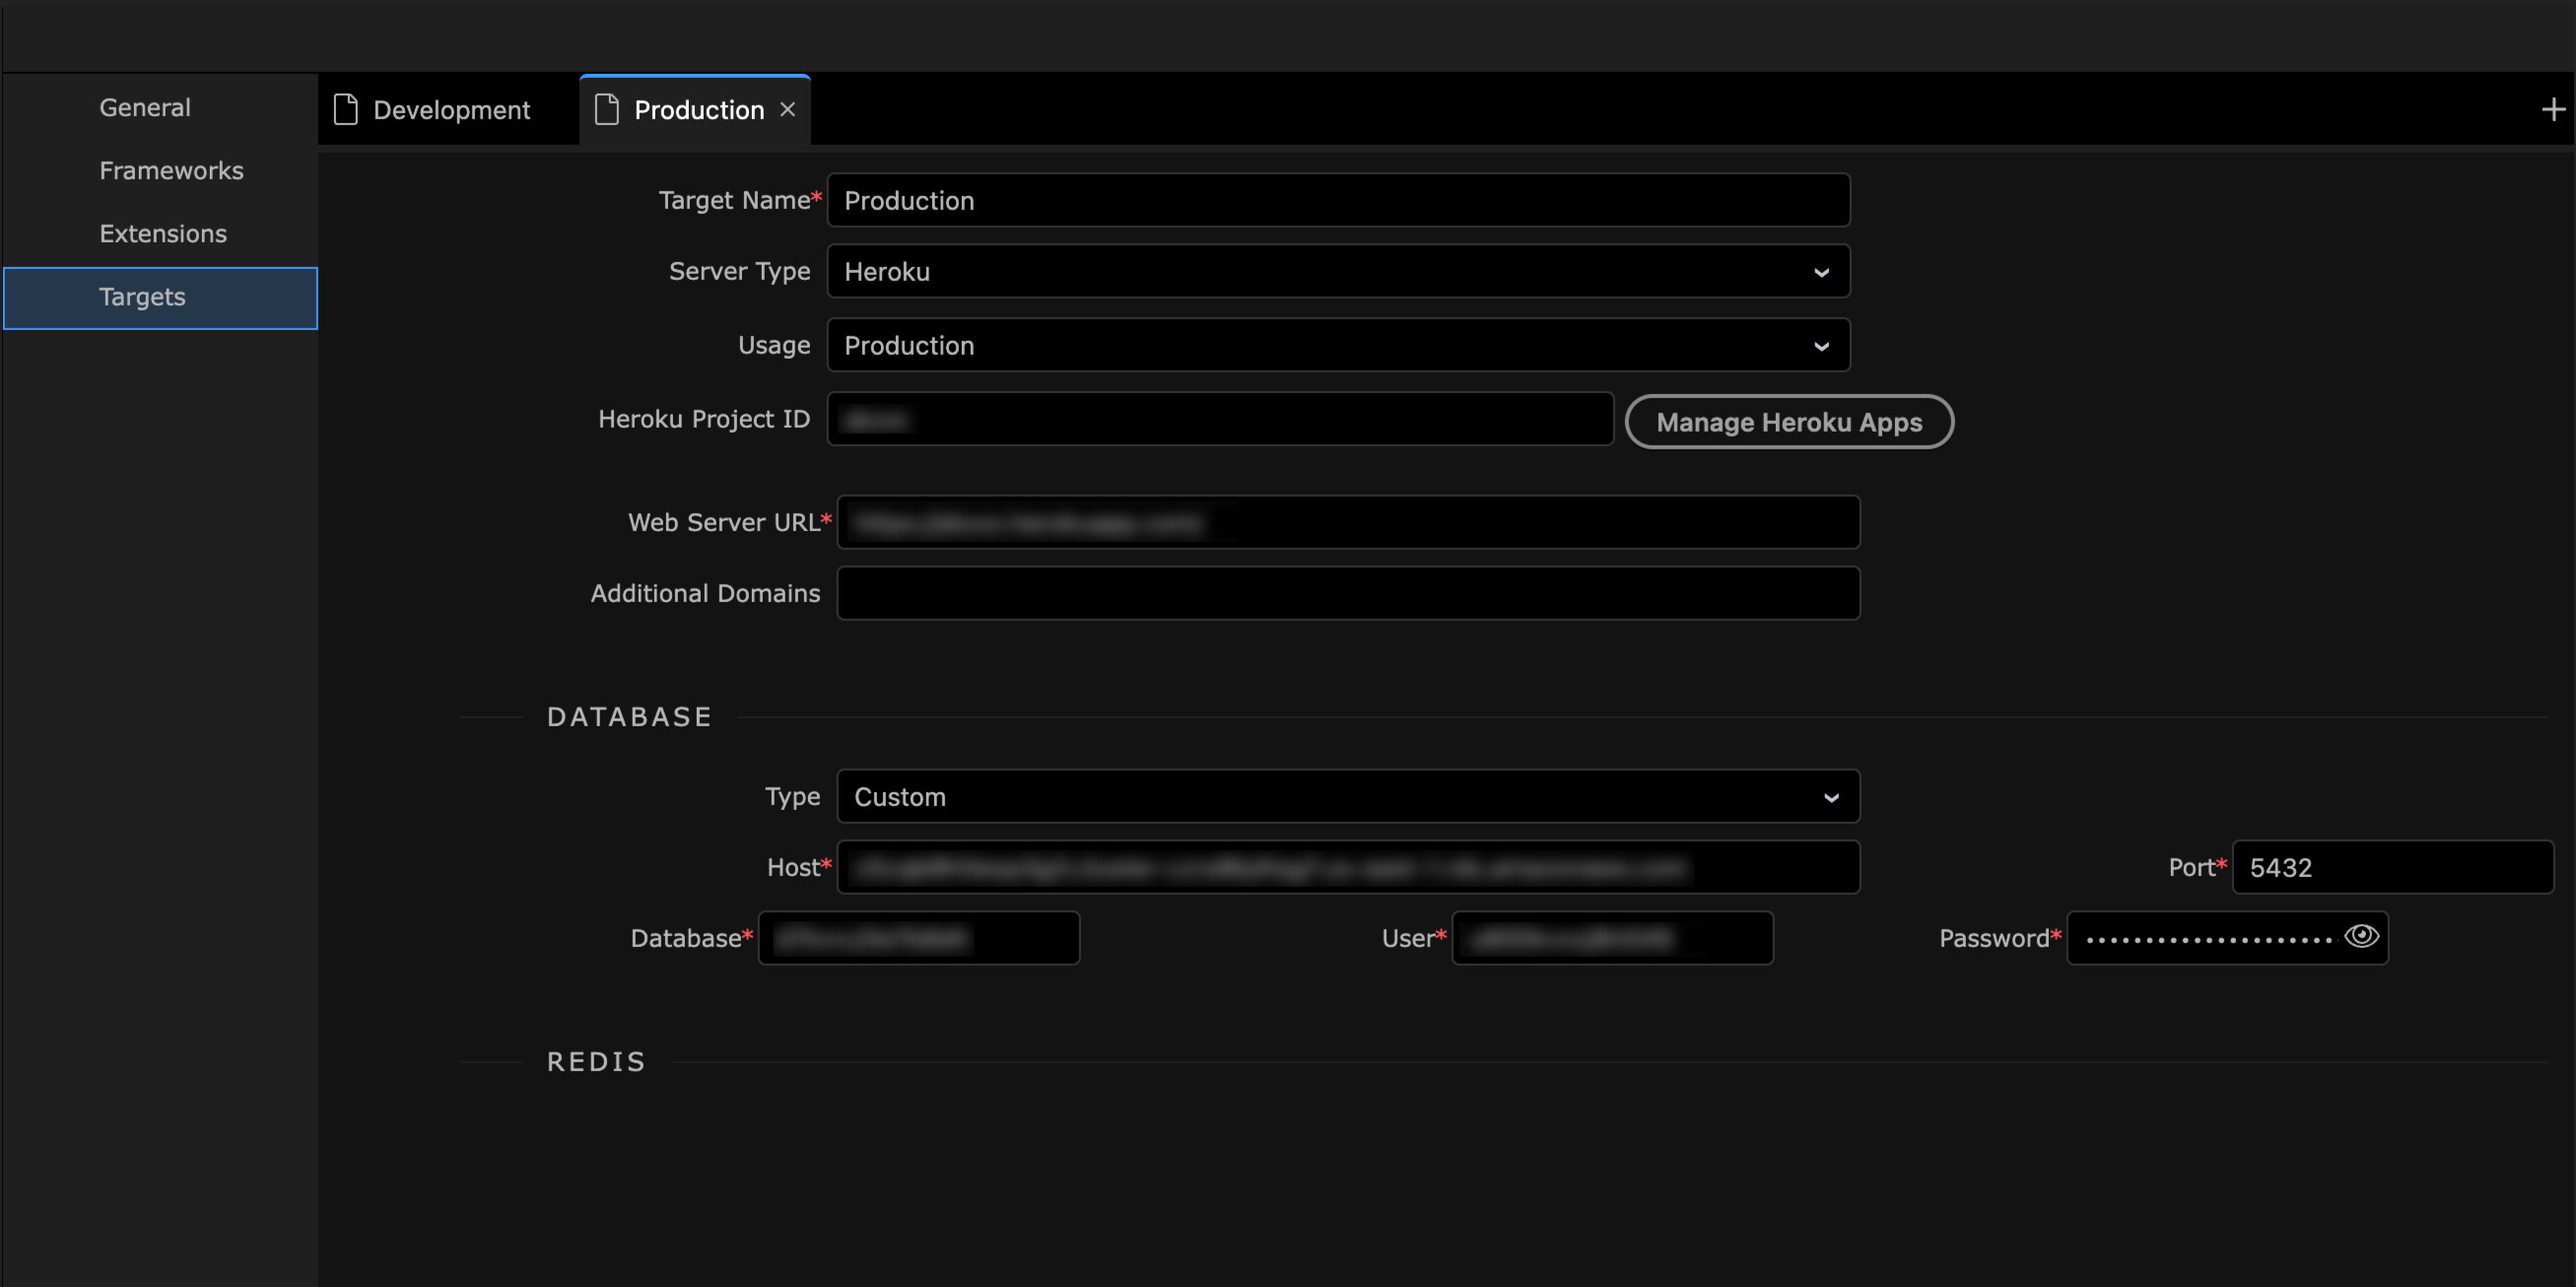Viewport: 2576px width, 1287px height.
Task: Edit the Port field
Action: point(2391,867)
